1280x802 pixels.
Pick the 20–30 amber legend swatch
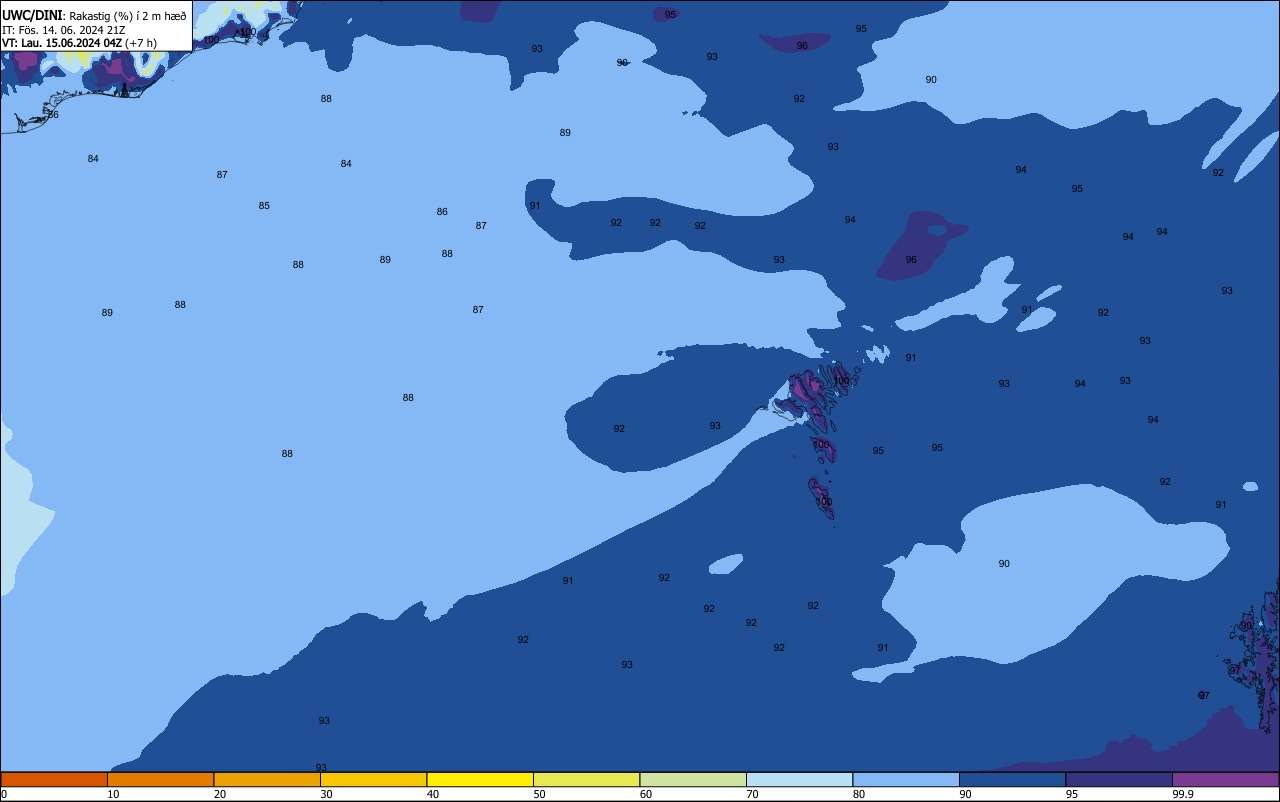coord(267,779)
